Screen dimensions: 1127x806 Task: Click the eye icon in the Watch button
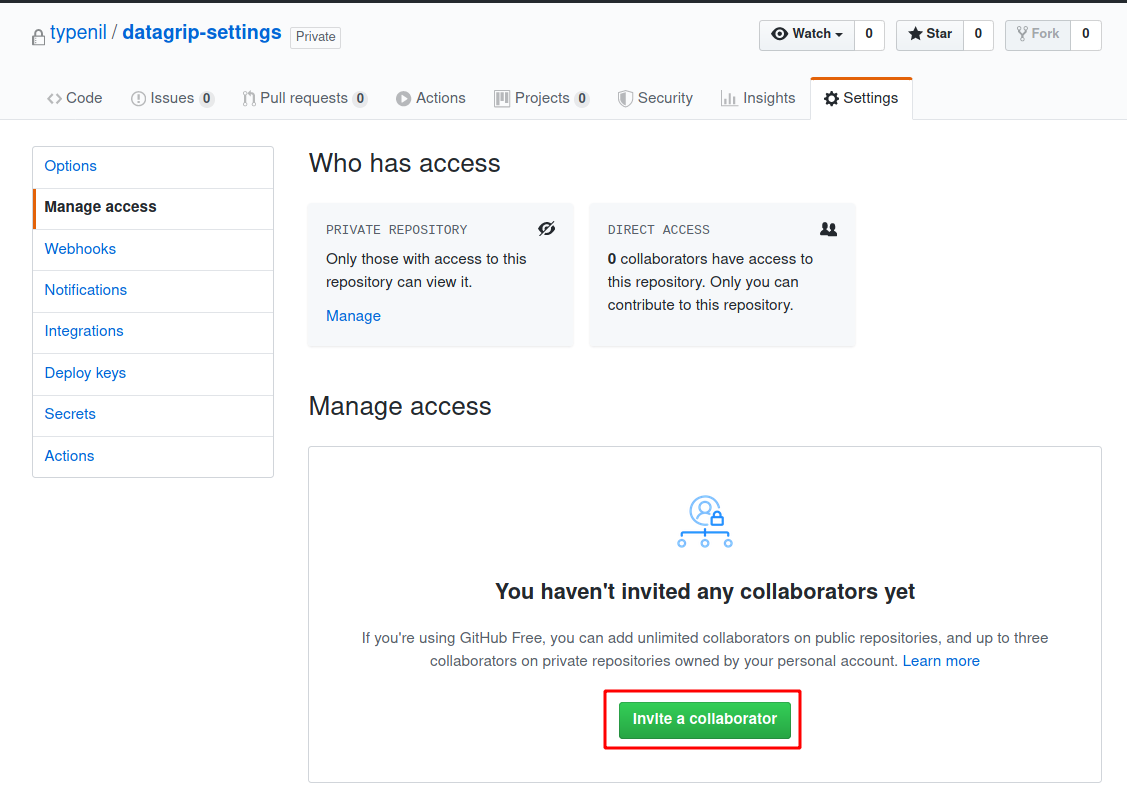[780, 34]
